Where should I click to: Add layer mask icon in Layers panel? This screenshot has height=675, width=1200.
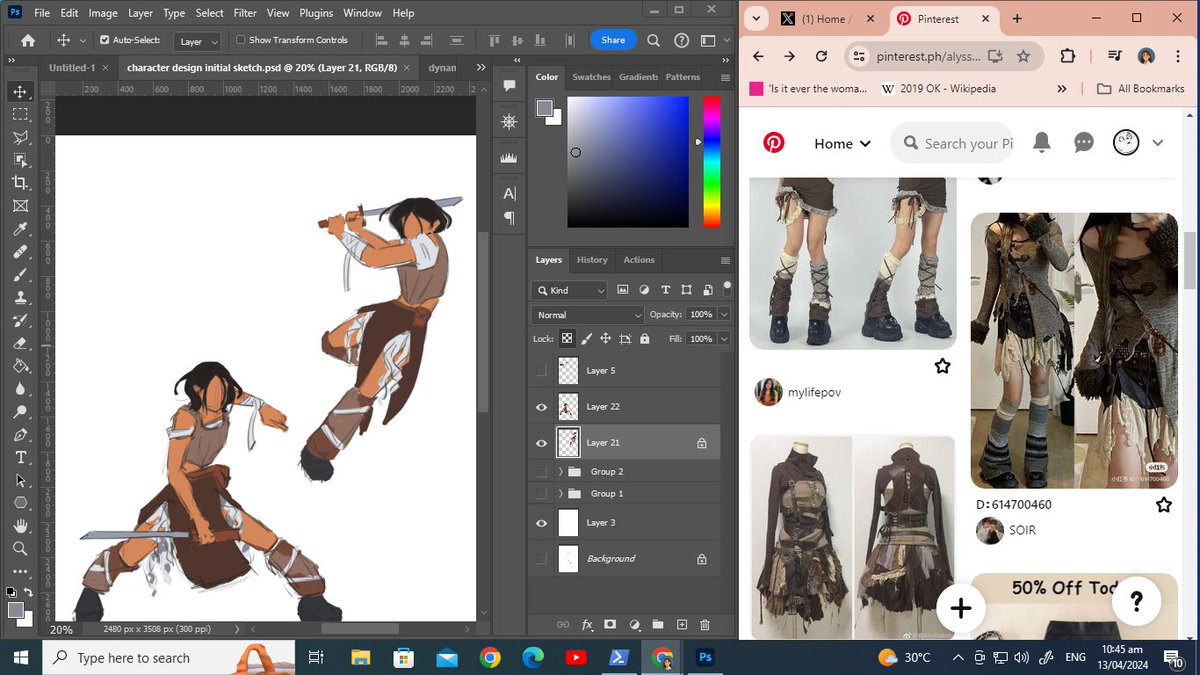point(610,624)
